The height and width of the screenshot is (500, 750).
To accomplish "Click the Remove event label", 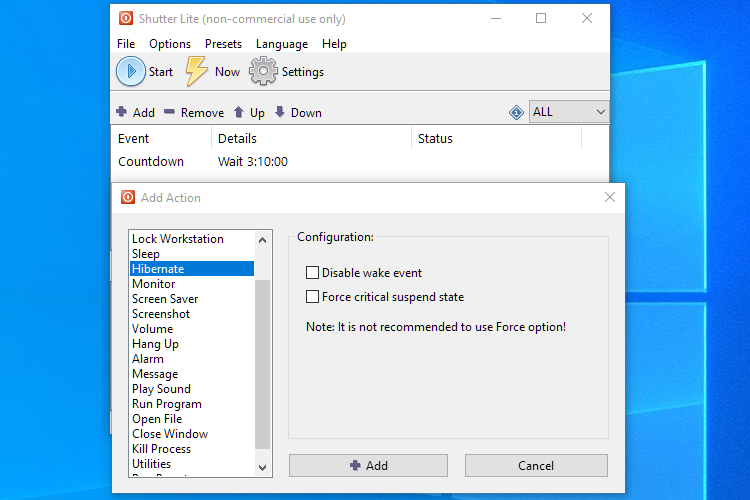I will pos(202,113).
